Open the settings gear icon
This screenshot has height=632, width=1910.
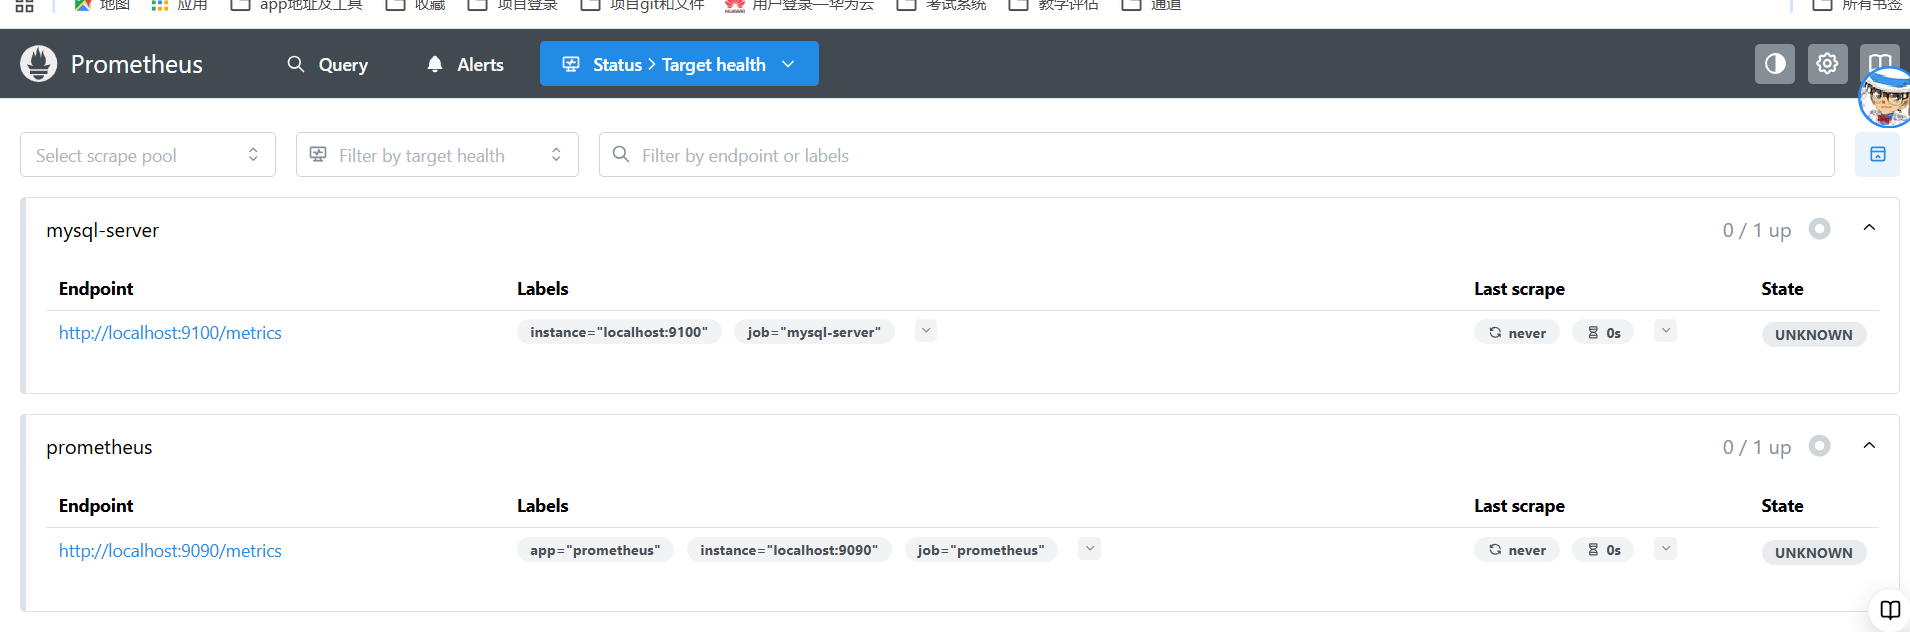1827,64
